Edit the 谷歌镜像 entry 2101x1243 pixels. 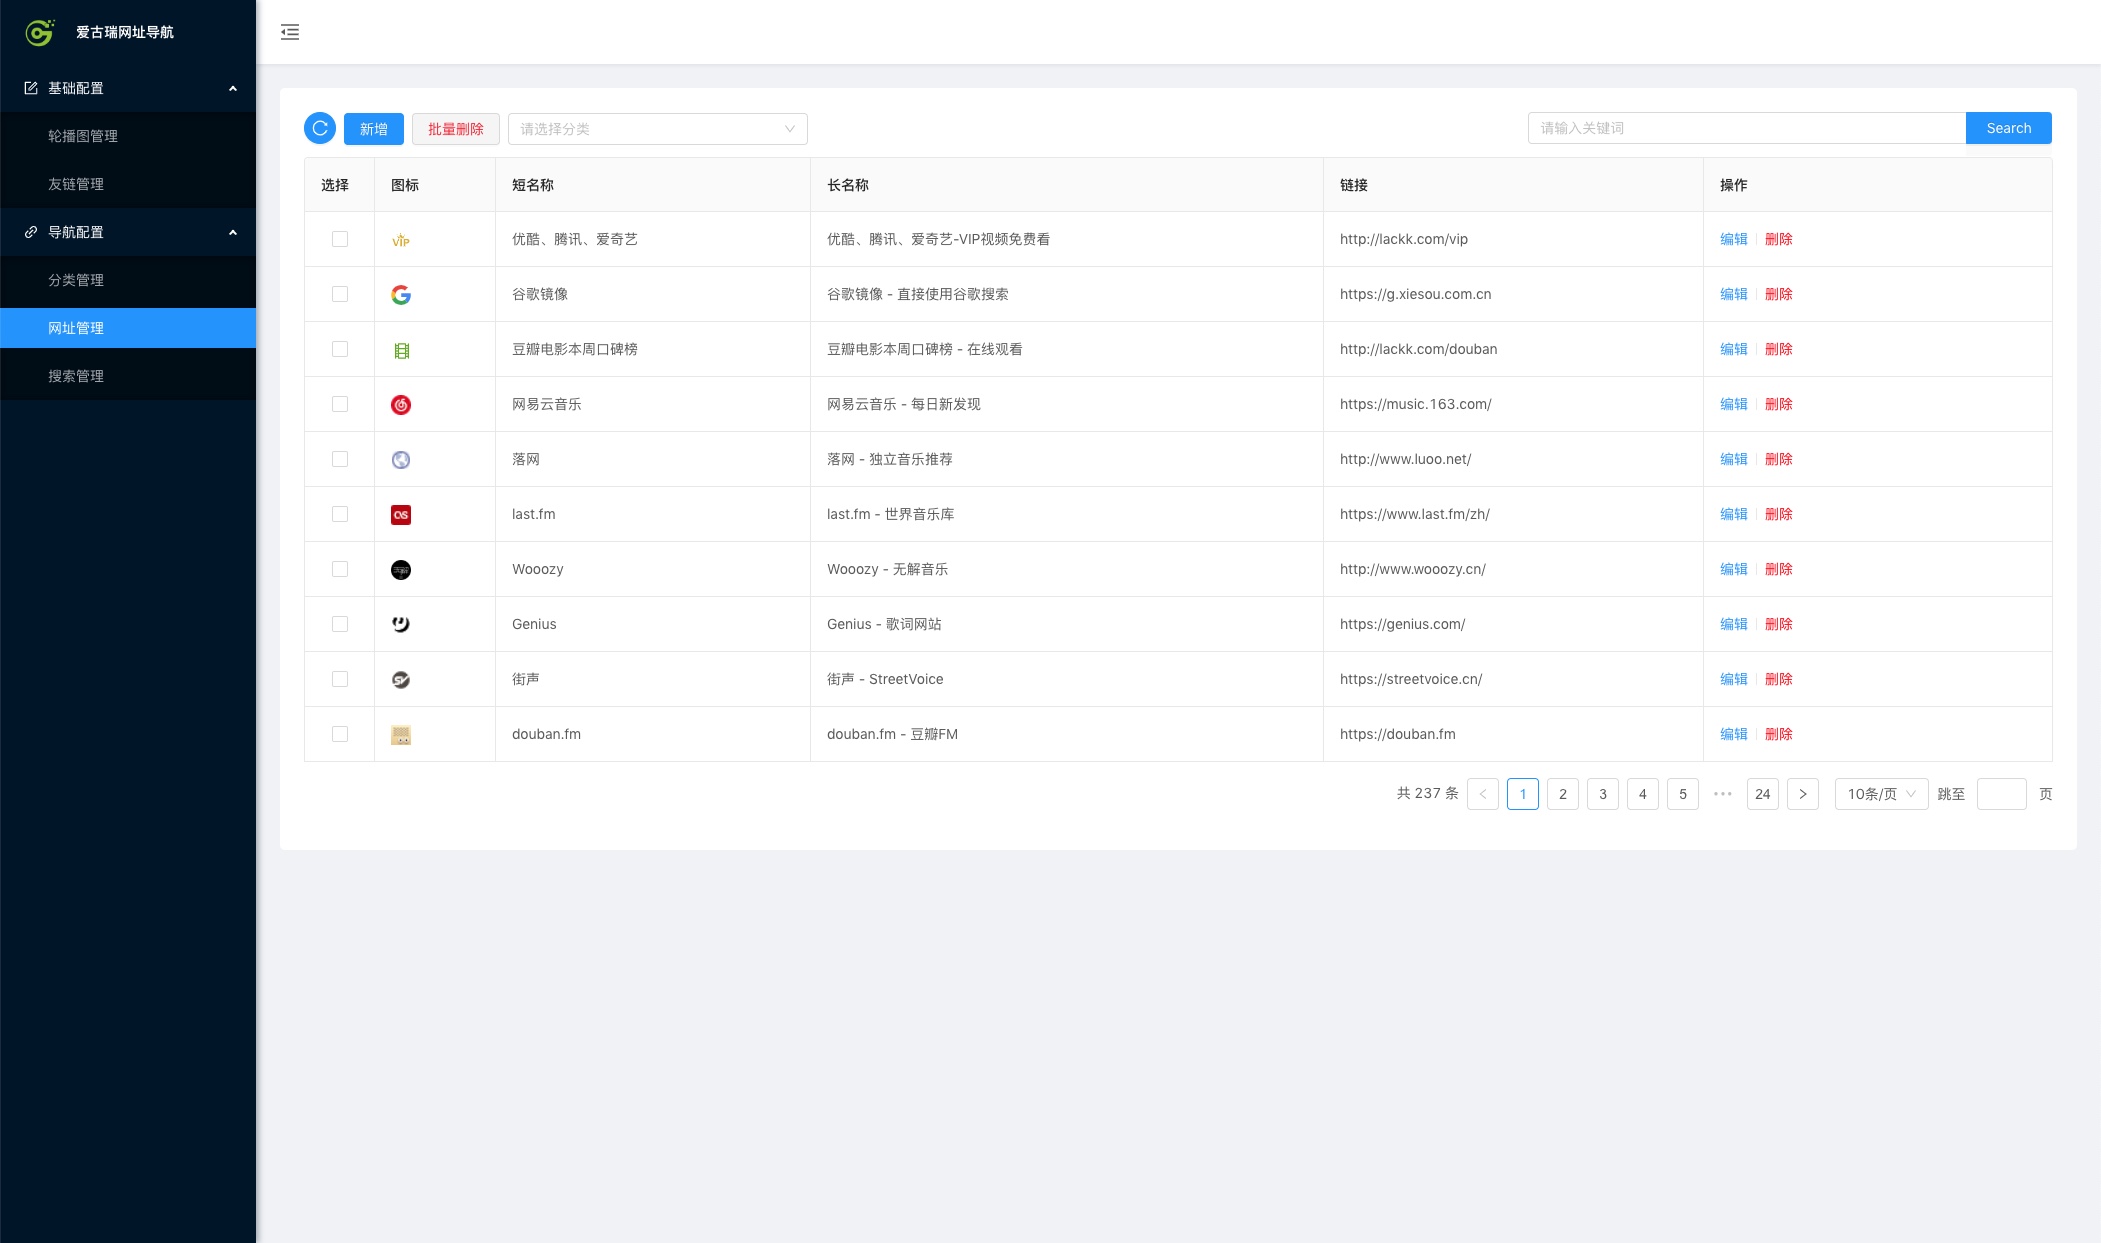(1734, 294)
